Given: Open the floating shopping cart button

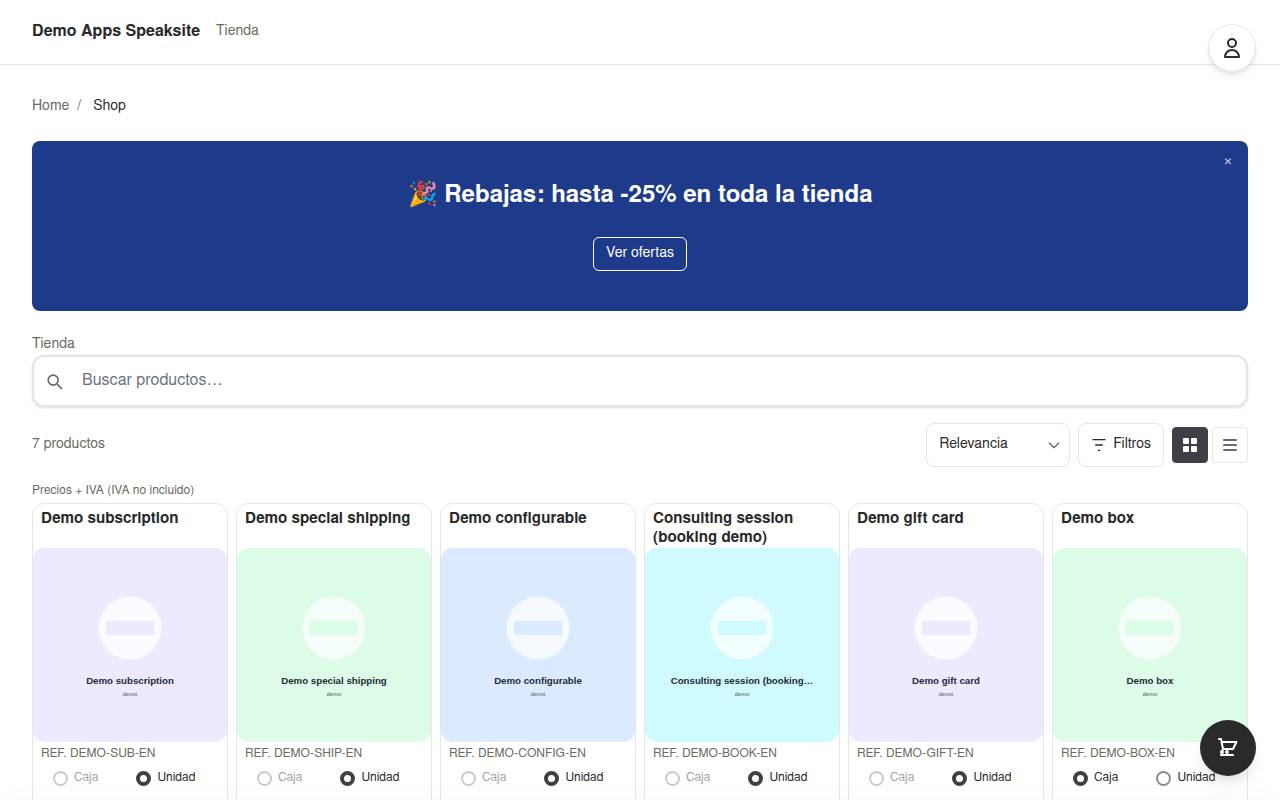Looking at the screenshot, I should [1227, 748].
